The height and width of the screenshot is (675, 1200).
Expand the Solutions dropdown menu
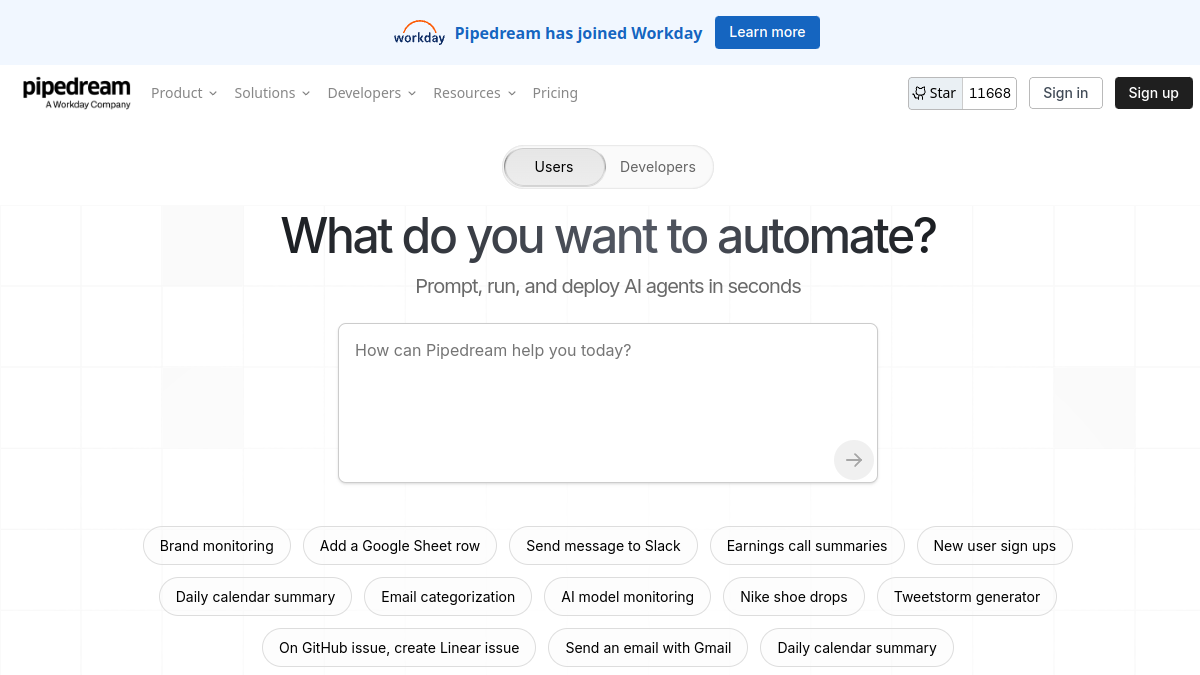(x=272, y=93)
